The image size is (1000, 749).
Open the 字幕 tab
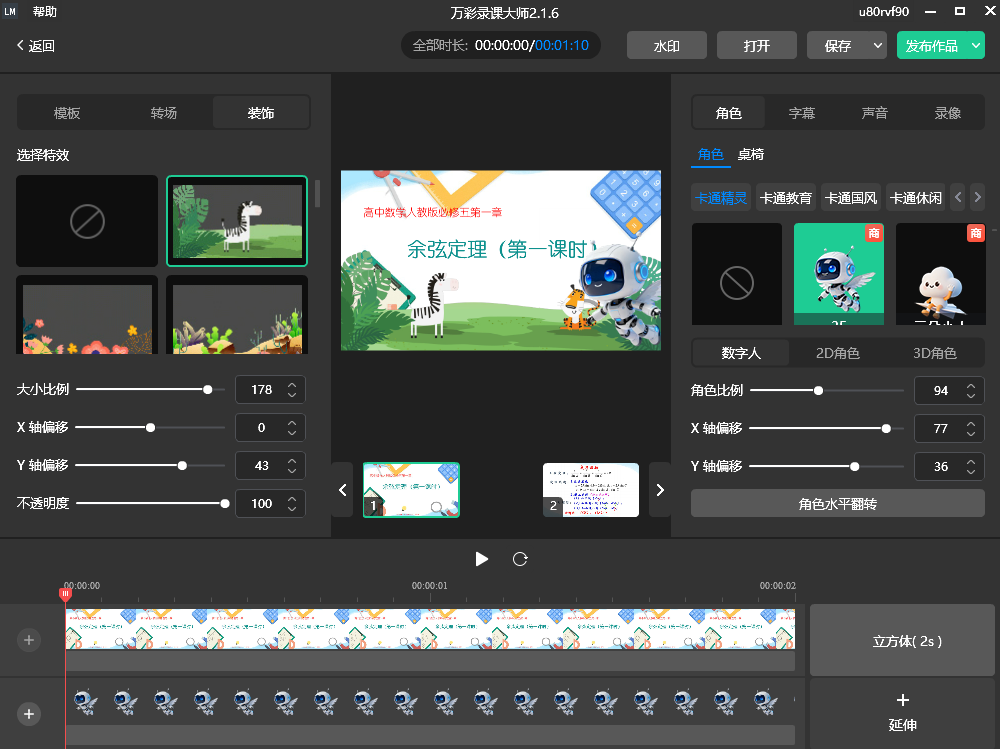tap(802, 113)
